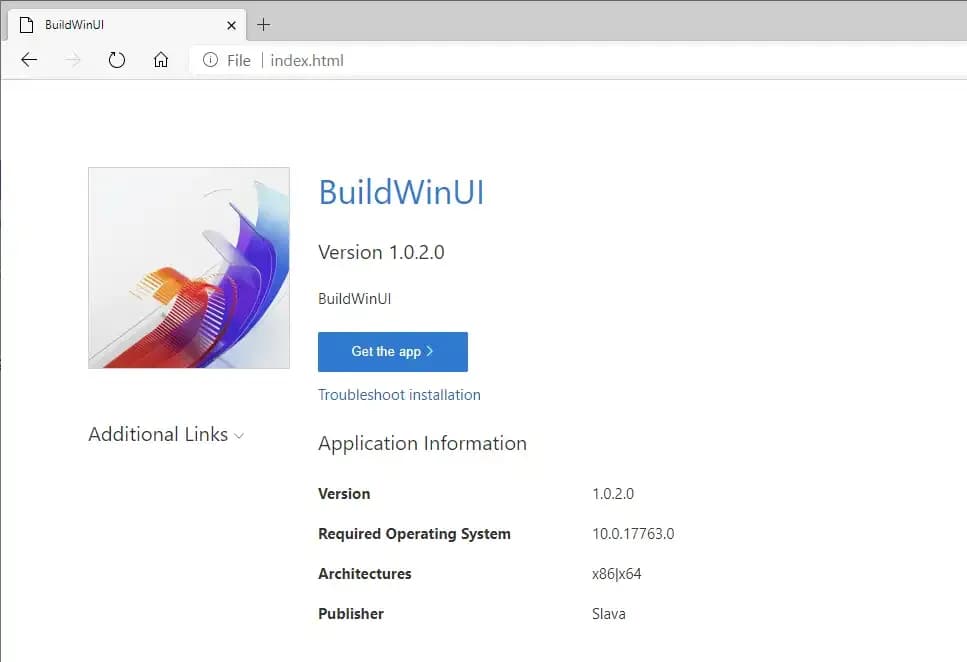
Task: Click the Version 1.0.2.0 subtitle text
Action: (x=381, y=252)
